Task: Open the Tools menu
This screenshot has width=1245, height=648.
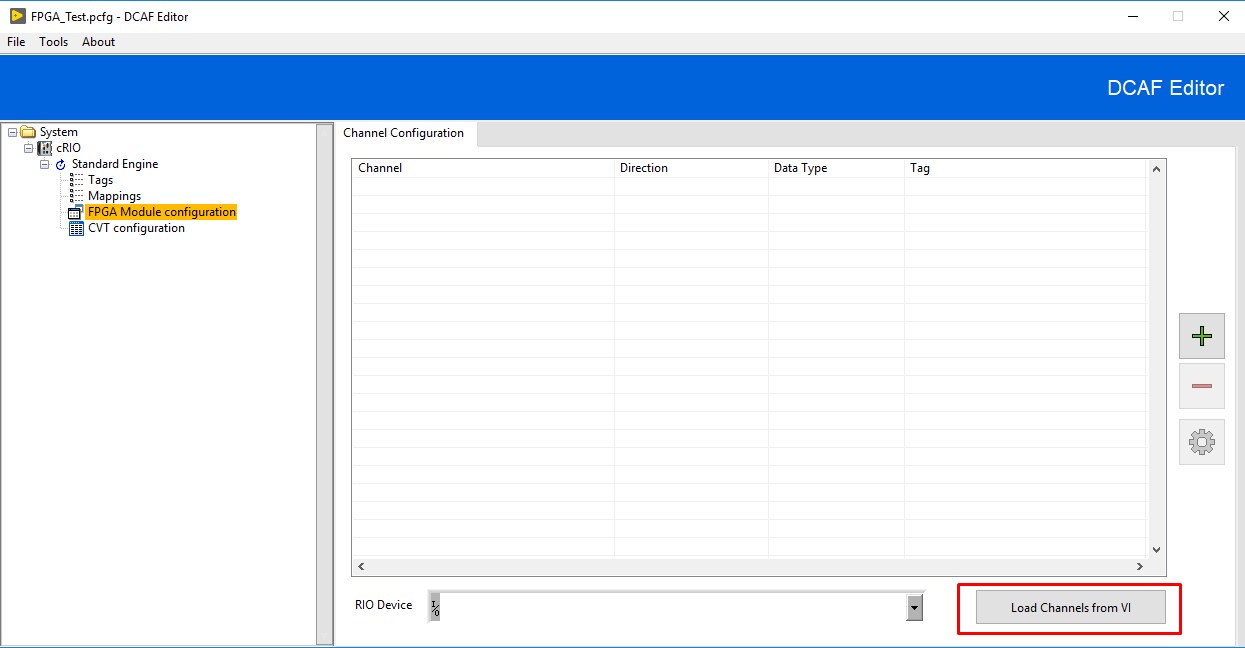Action: point(54,42)
